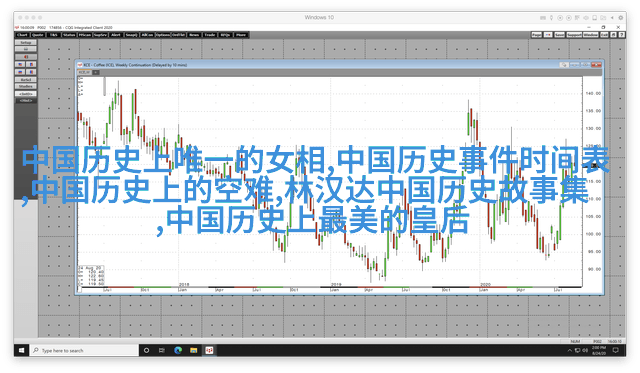Expand the More toolbar options

241,35
